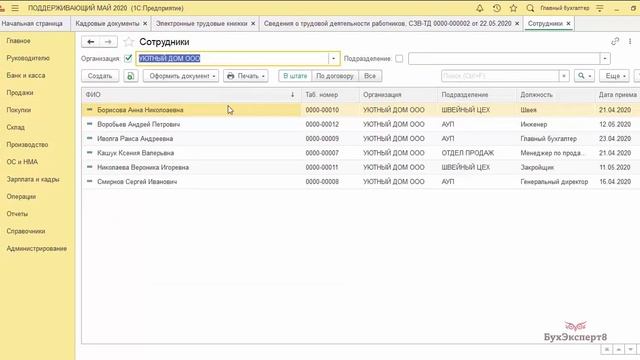640x360 pixels.
Task: Open the Операции section
Action: tap(21, 196)
